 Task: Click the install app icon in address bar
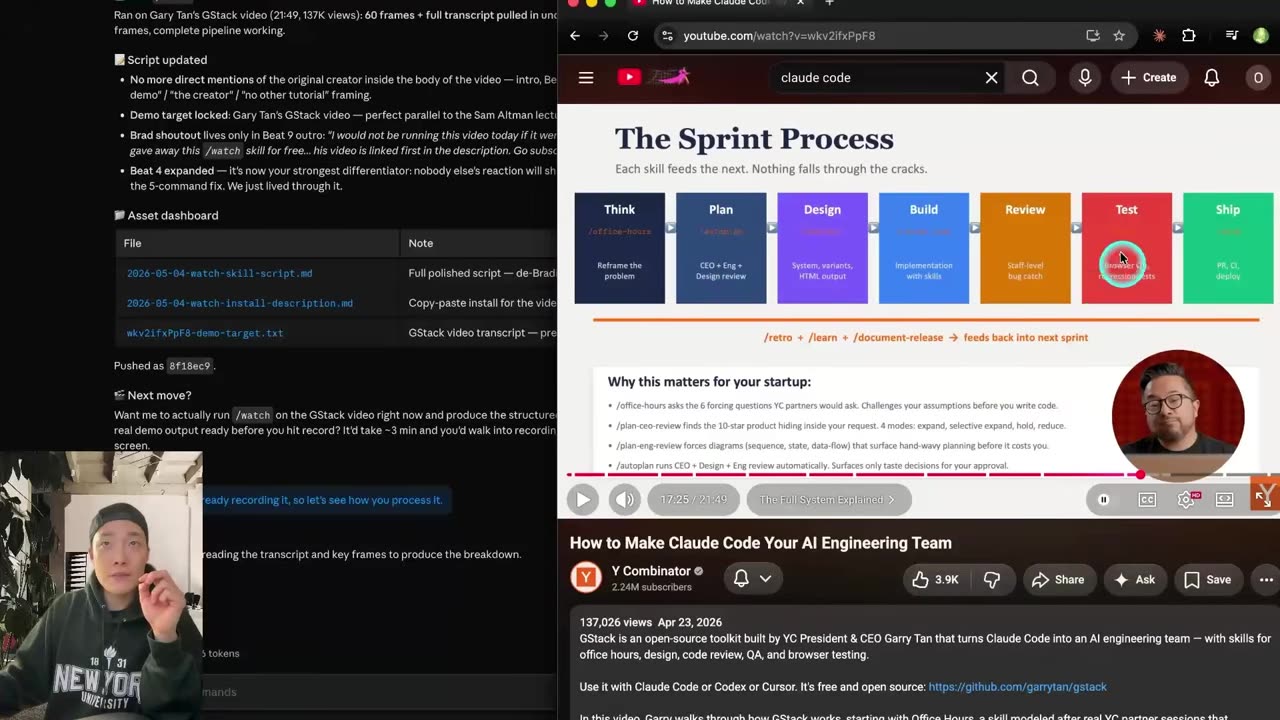1093,36
